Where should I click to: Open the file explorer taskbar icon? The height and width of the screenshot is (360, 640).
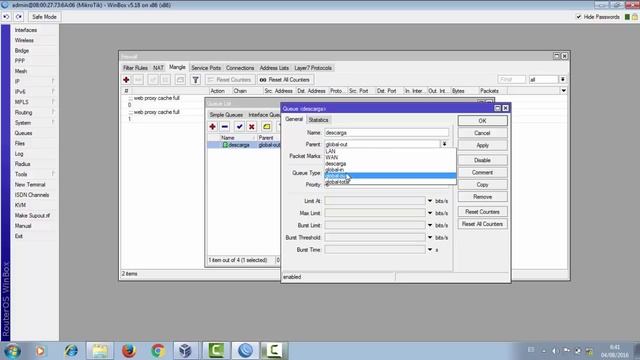click(x=100, y=350)
